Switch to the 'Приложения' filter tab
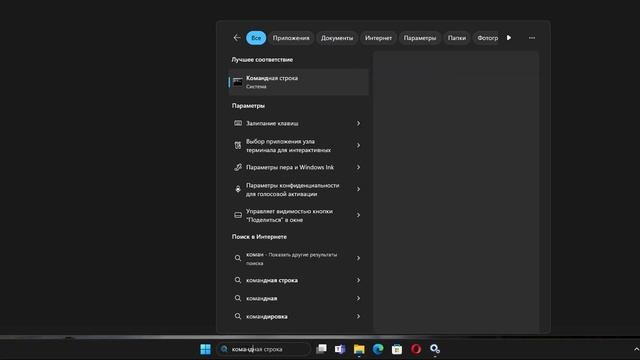 click(x=291, y=38)
